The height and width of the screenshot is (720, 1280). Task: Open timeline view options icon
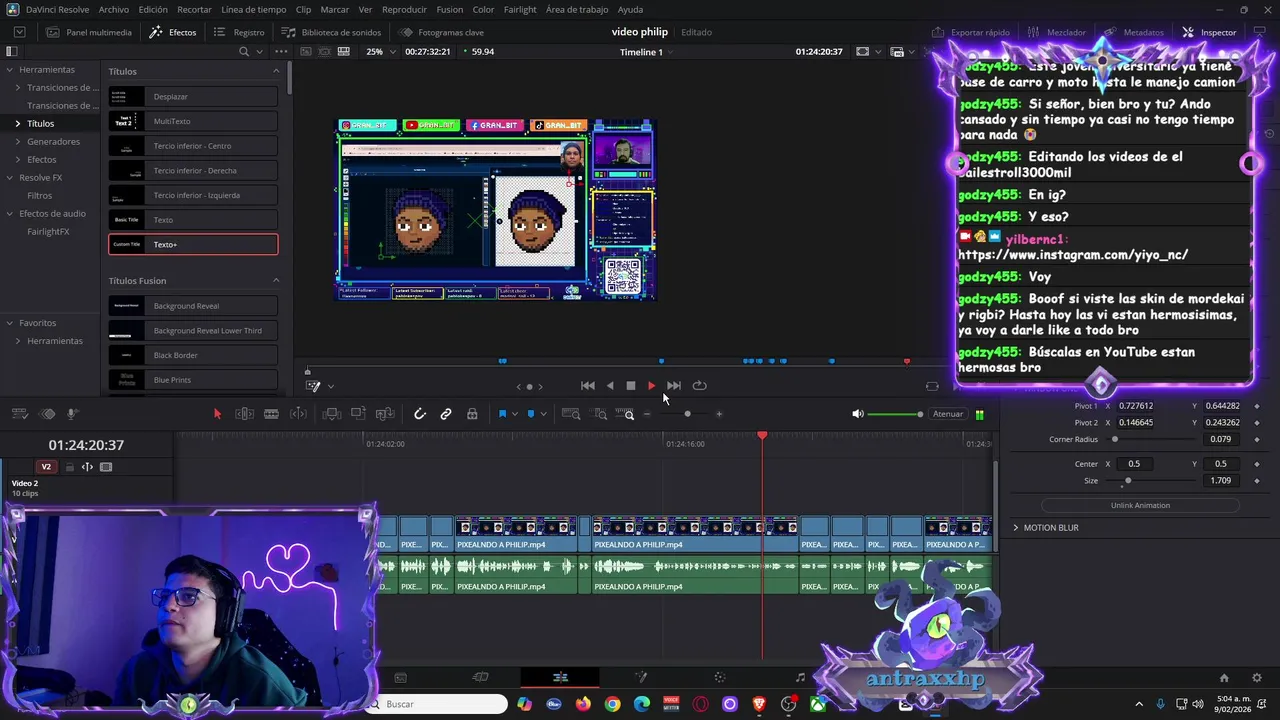pyautogui.click(x=19, y=414)
